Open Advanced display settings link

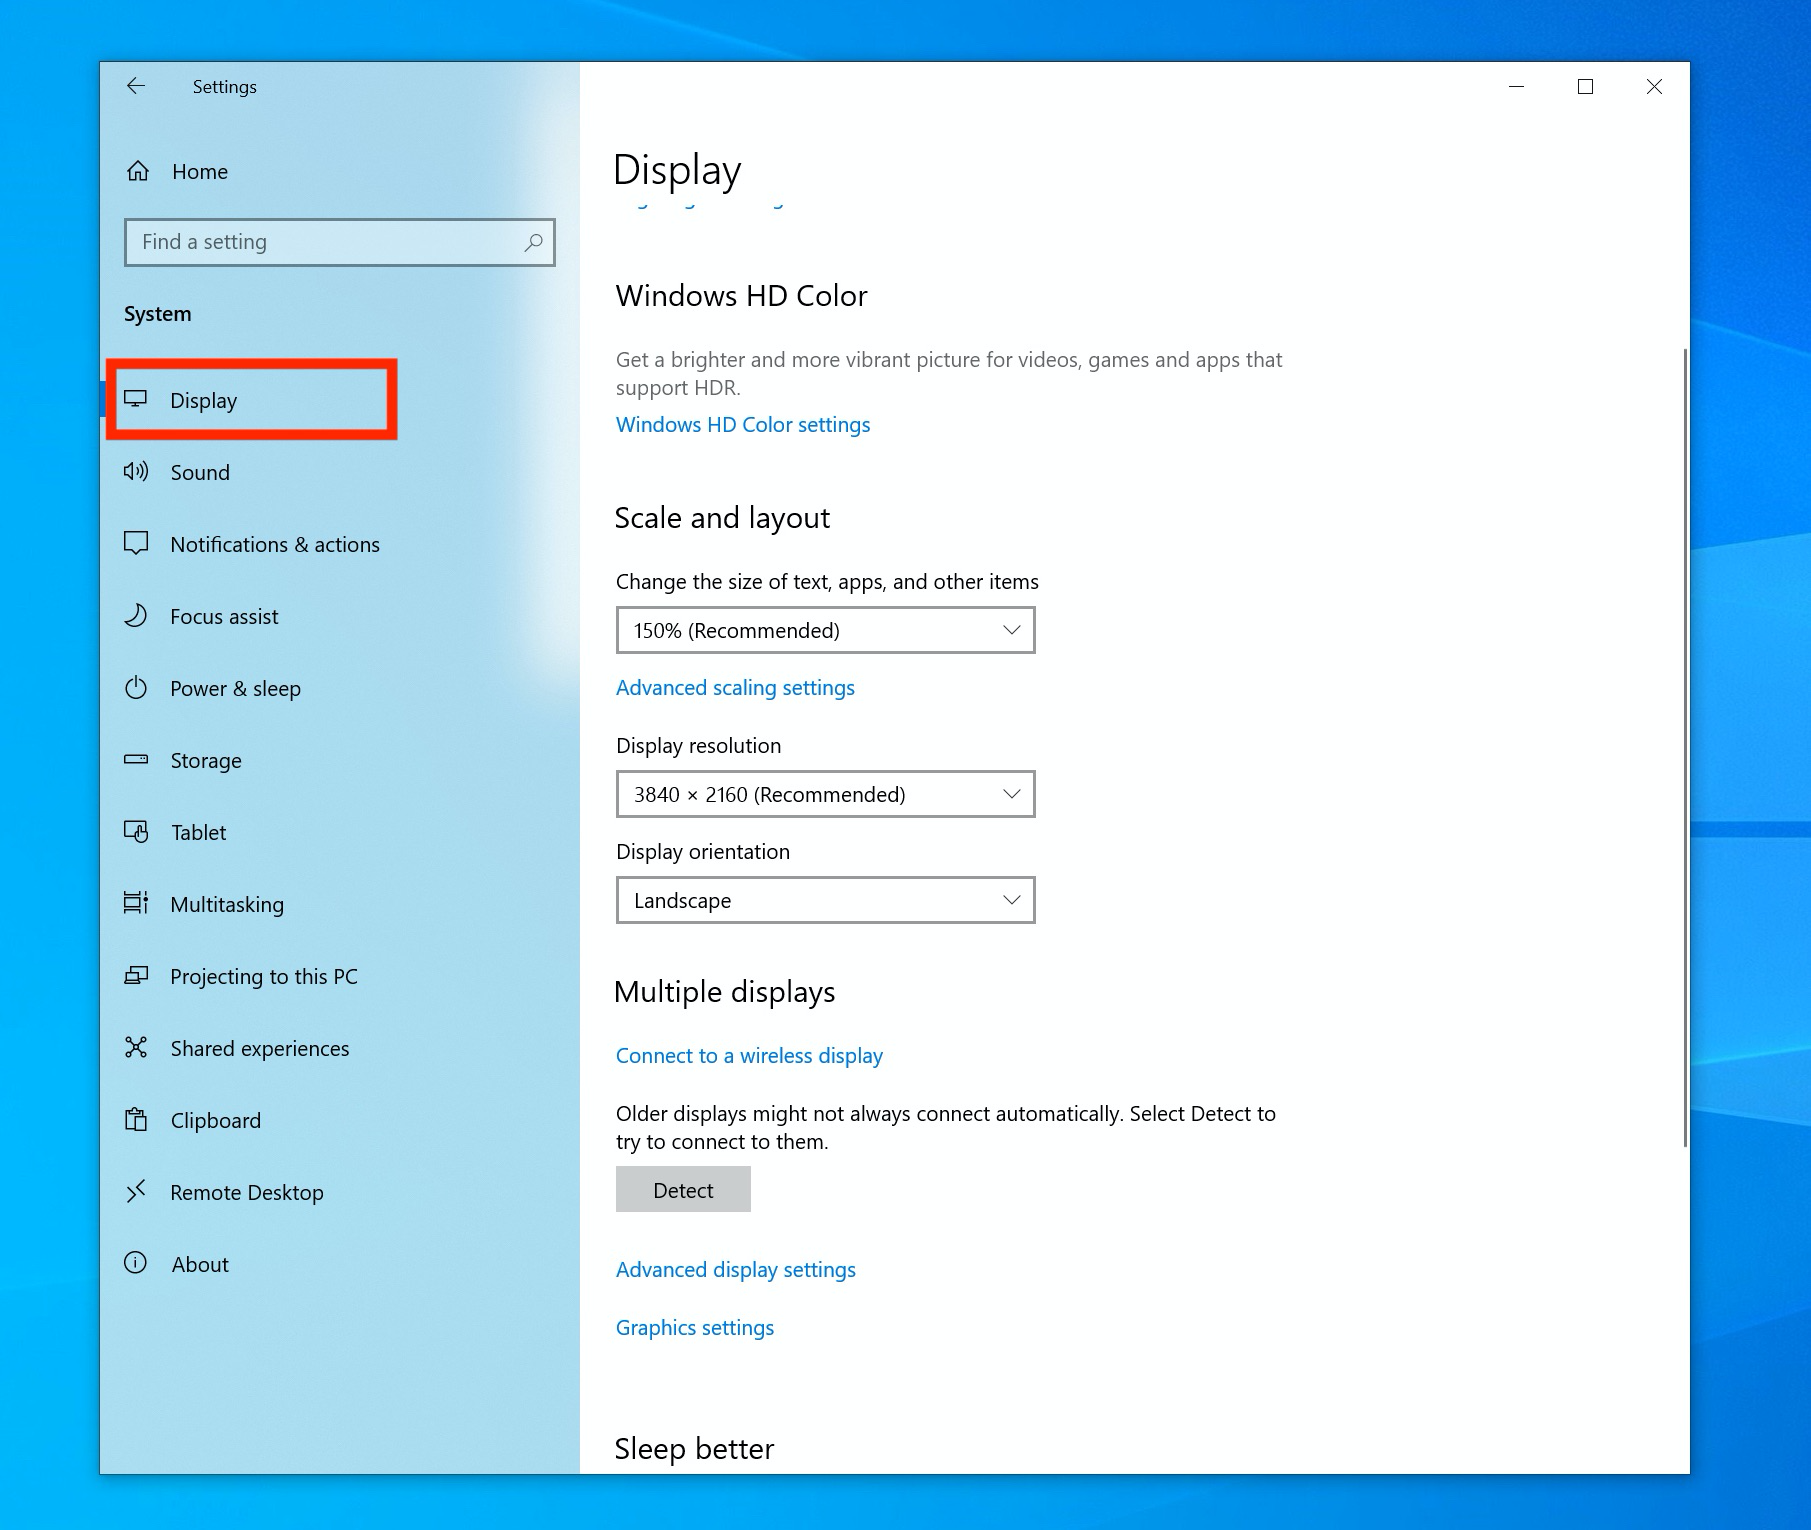736,1270
